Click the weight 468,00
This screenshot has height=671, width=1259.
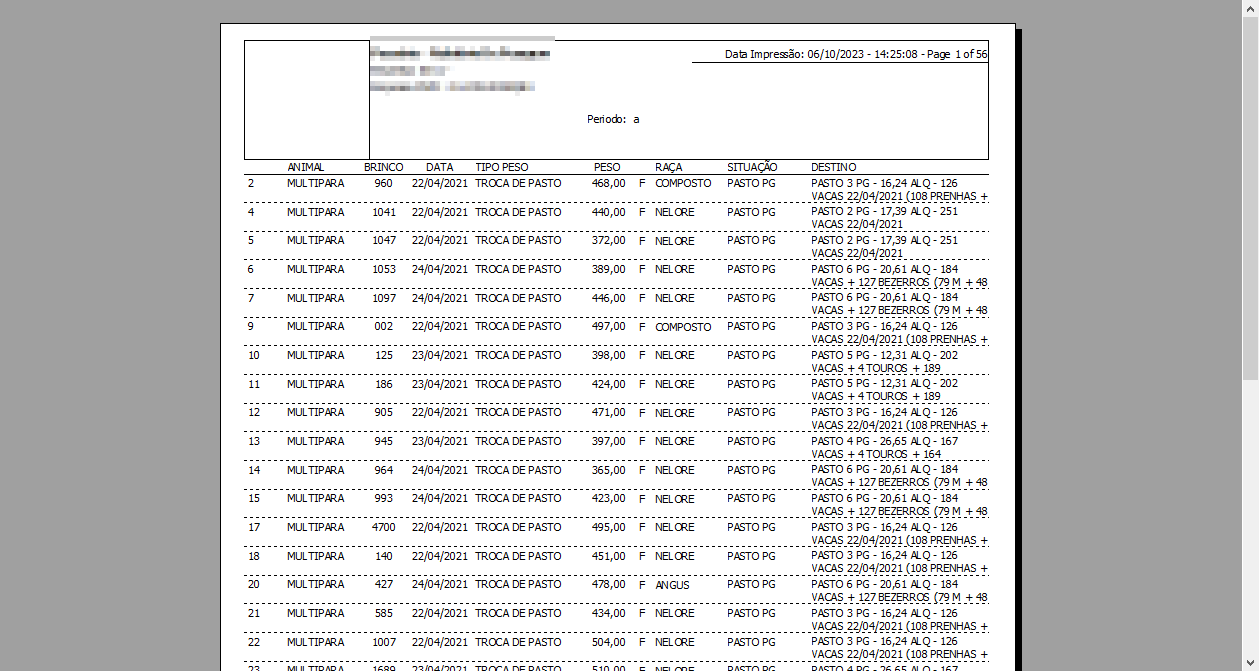pyautogui.click(x=609, y=183)
